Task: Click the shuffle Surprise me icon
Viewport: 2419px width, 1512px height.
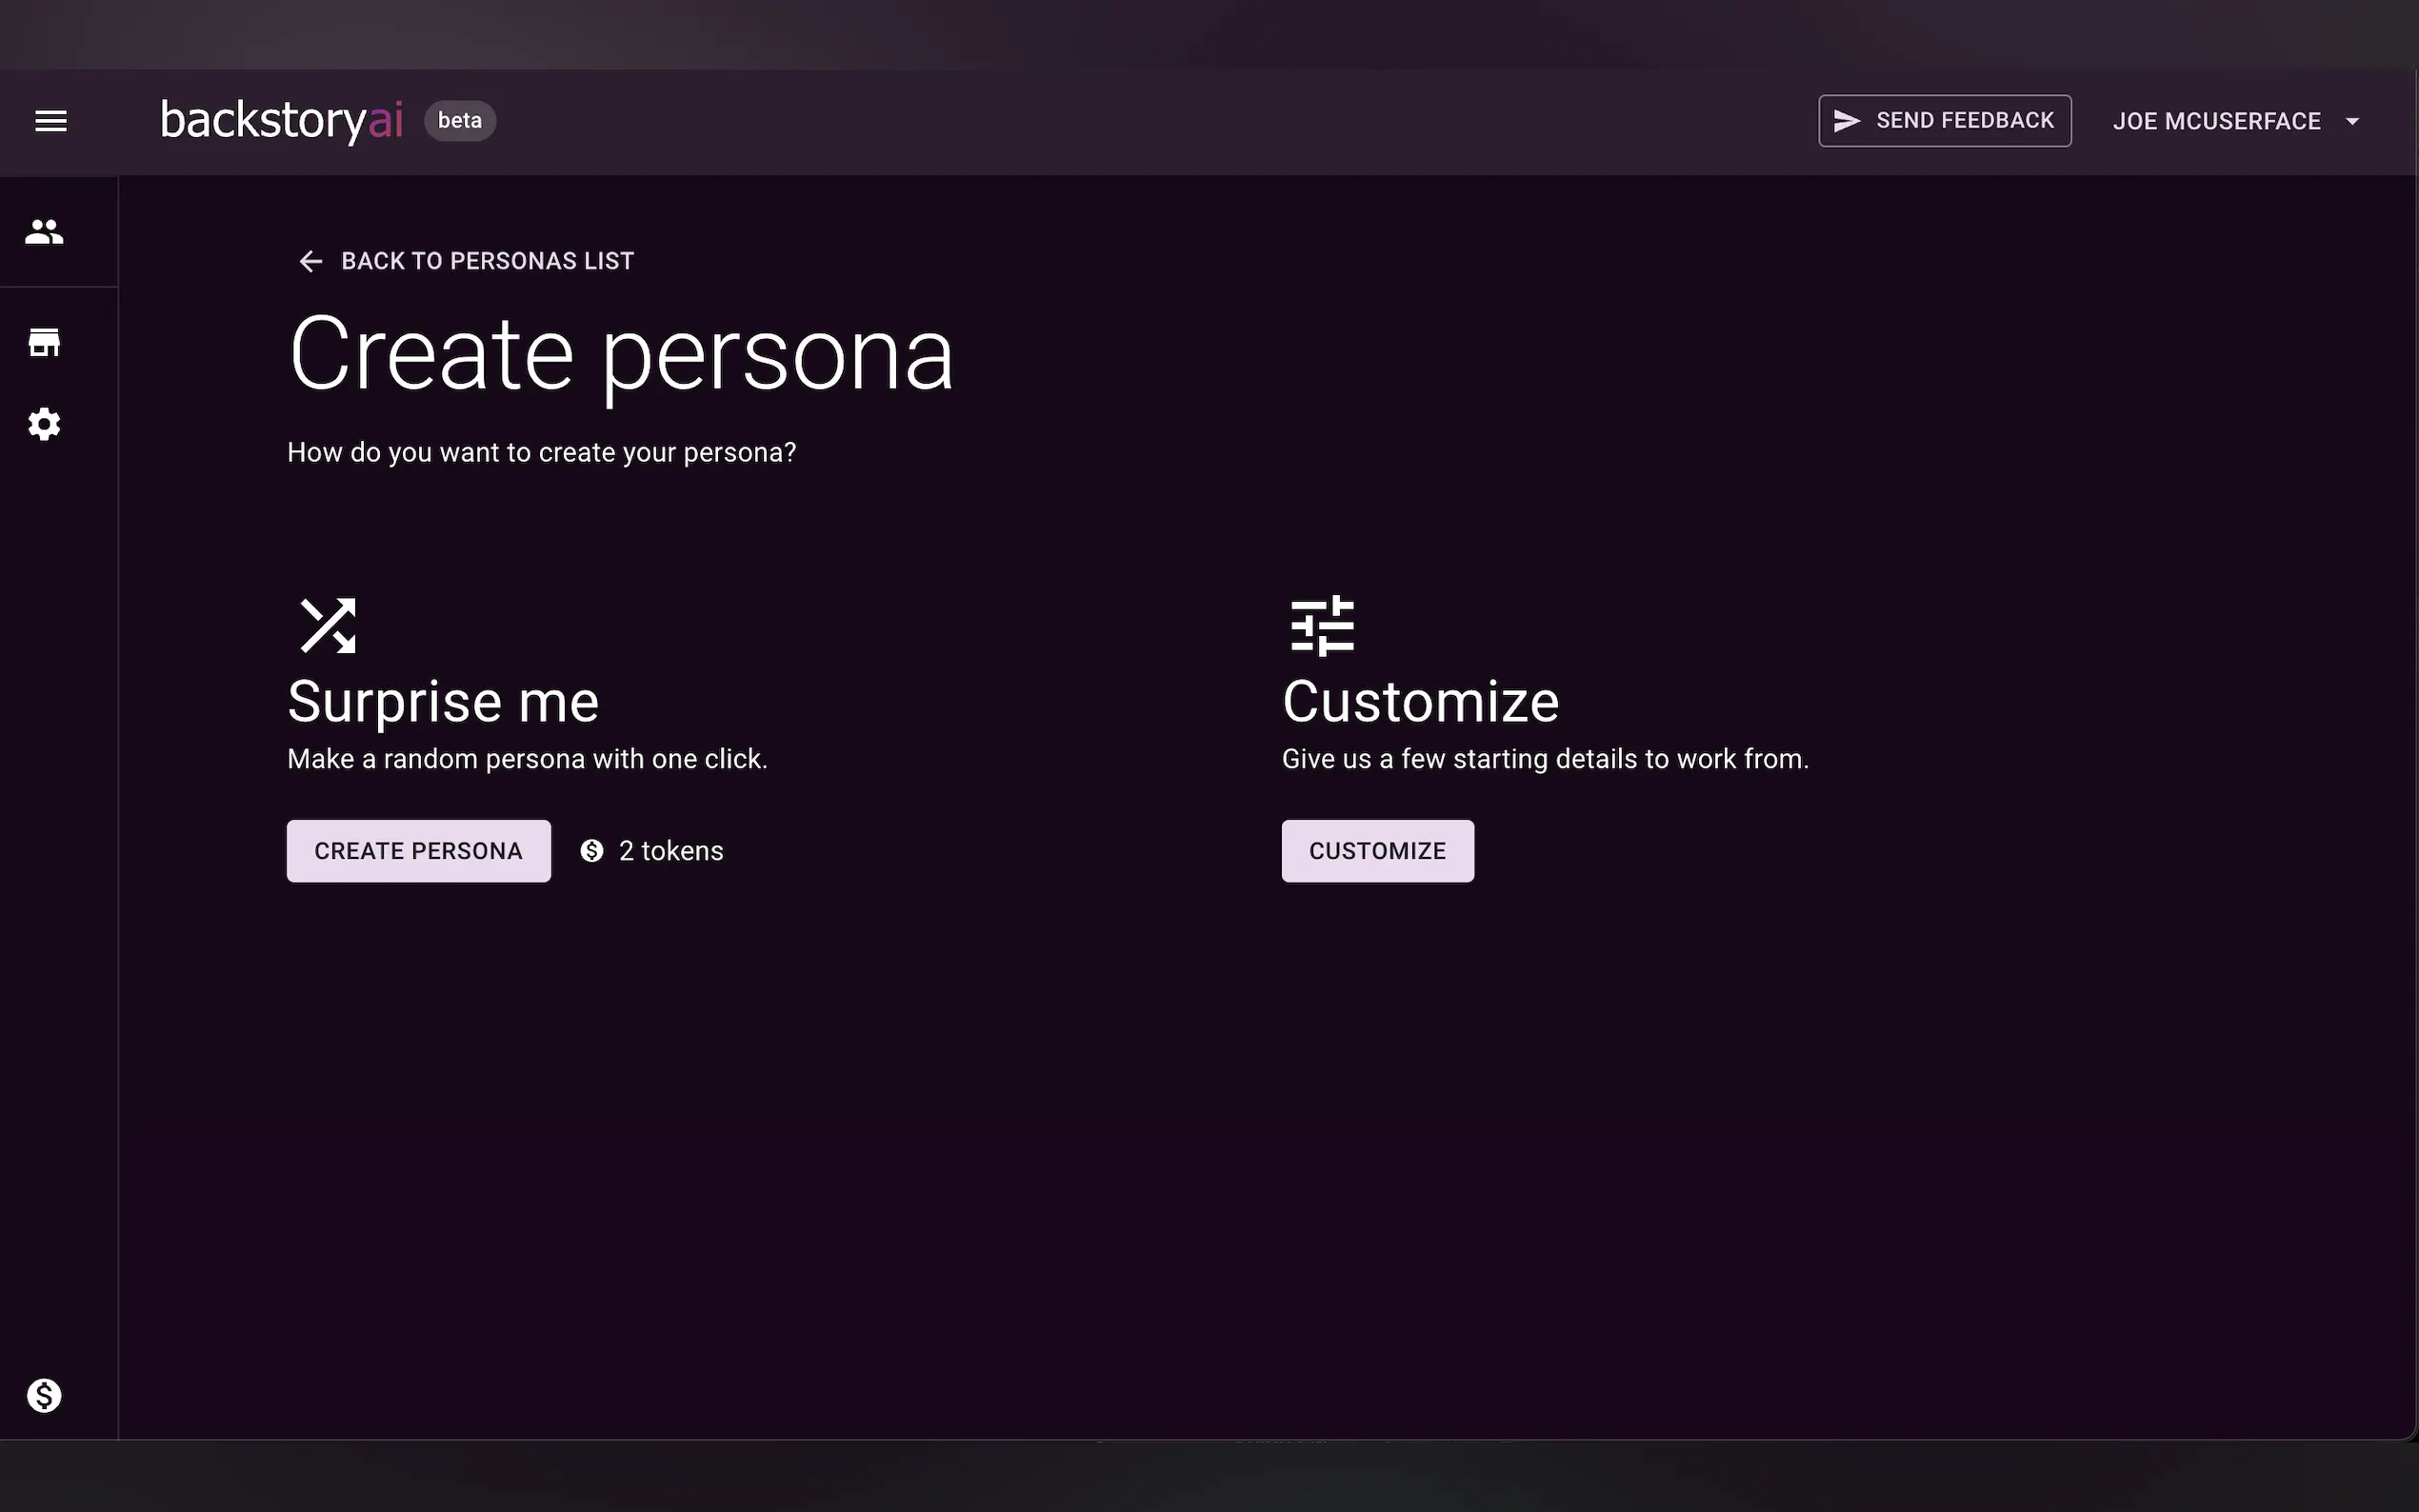Action: coord(328,626)
